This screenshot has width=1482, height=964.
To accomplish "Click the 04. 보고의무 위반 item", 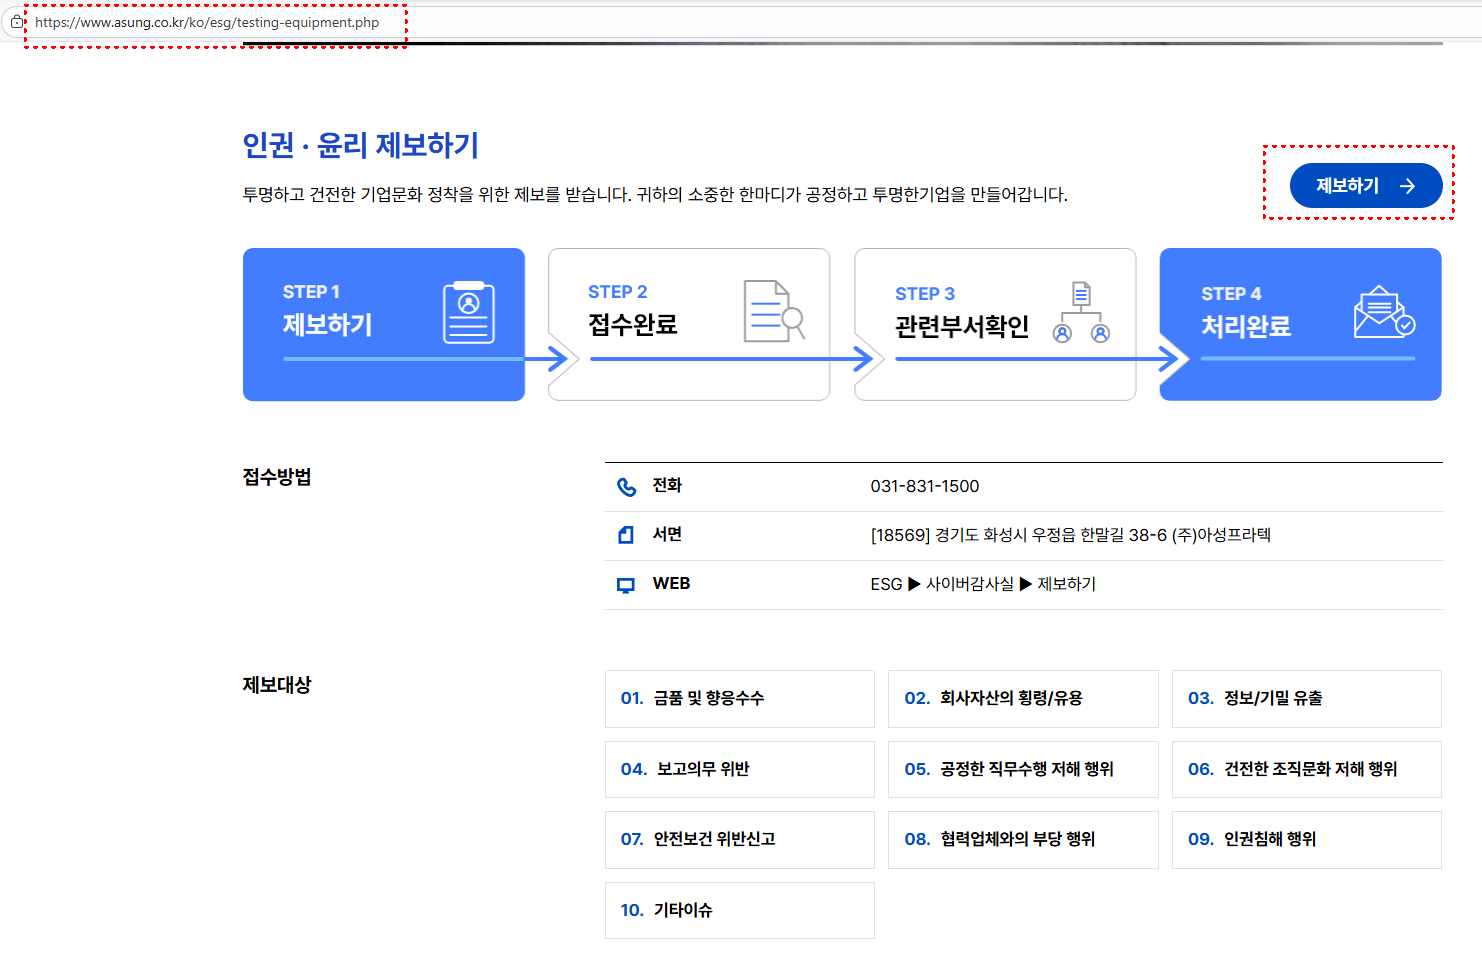I will tap(739, 769).
